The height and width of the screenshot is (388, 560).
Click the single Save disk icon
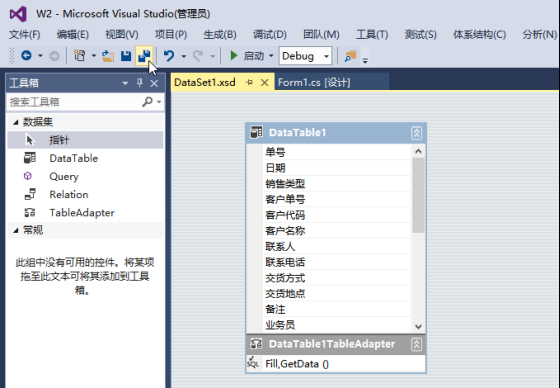tap(126, 56)
